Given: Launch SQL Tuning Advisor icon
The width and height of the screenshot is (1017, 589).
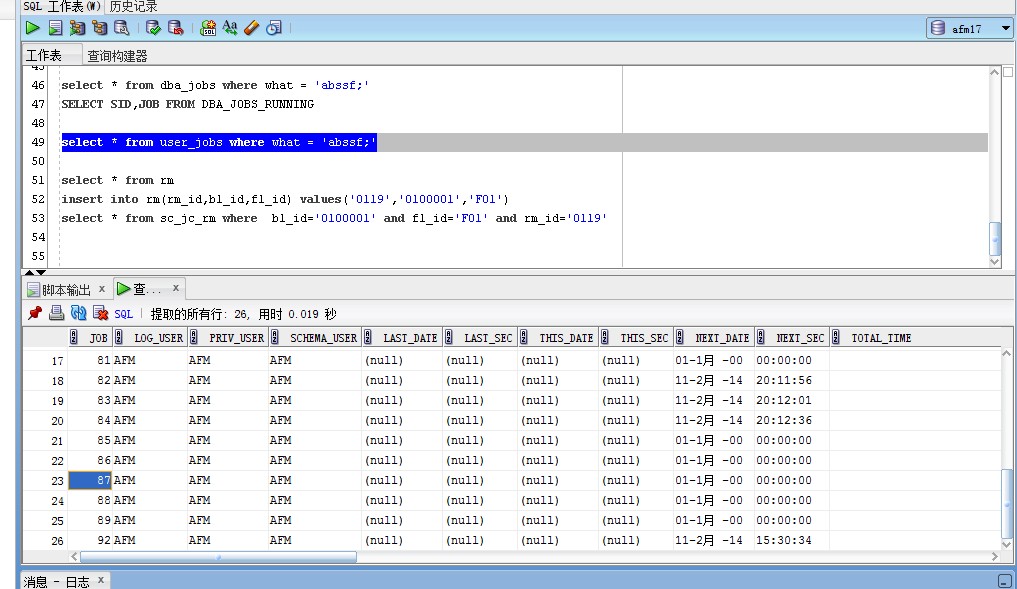Looking at the screenshot, I should [121, 28].
